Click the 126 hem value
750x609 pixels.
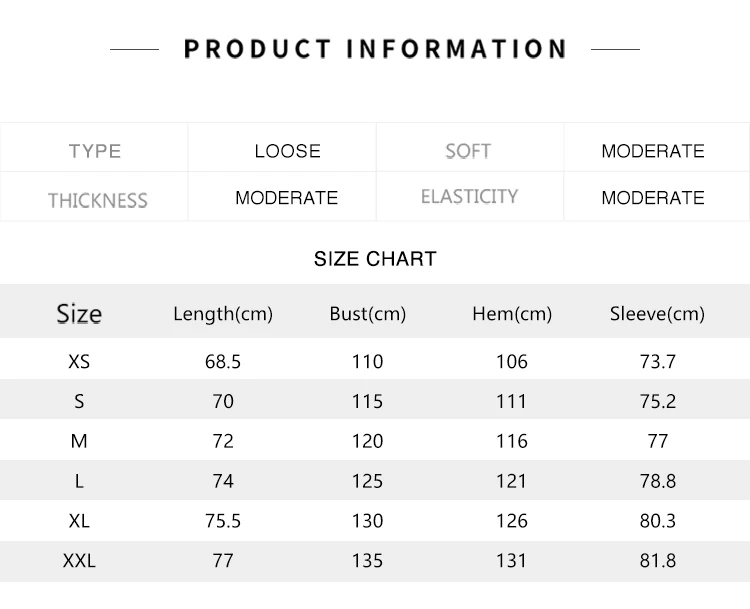tap(512, 520)
